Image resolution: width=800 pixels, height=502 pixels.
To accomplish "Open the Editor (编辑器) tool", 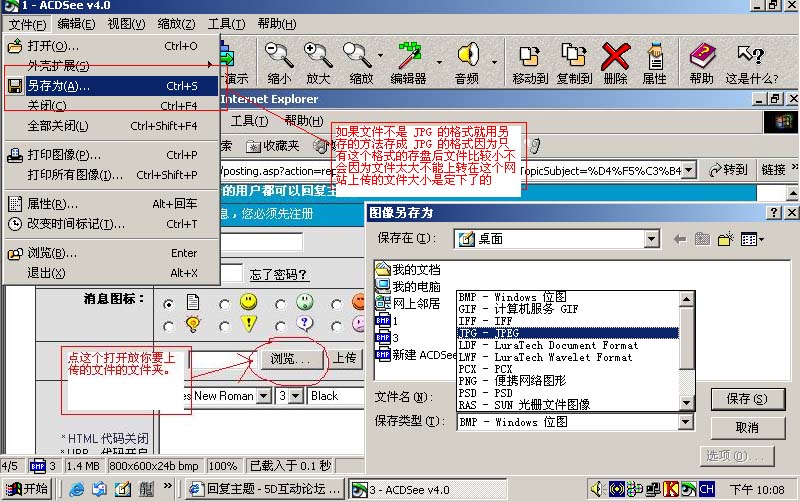I will click(409, 55).
